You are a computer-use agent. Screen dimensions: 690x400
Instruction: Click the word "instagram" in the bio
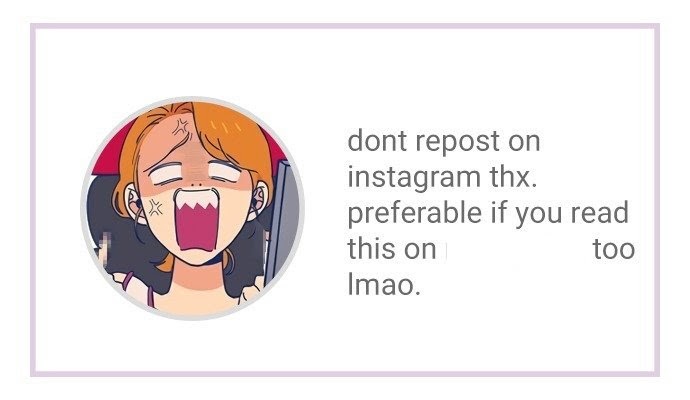click(414, 177)
